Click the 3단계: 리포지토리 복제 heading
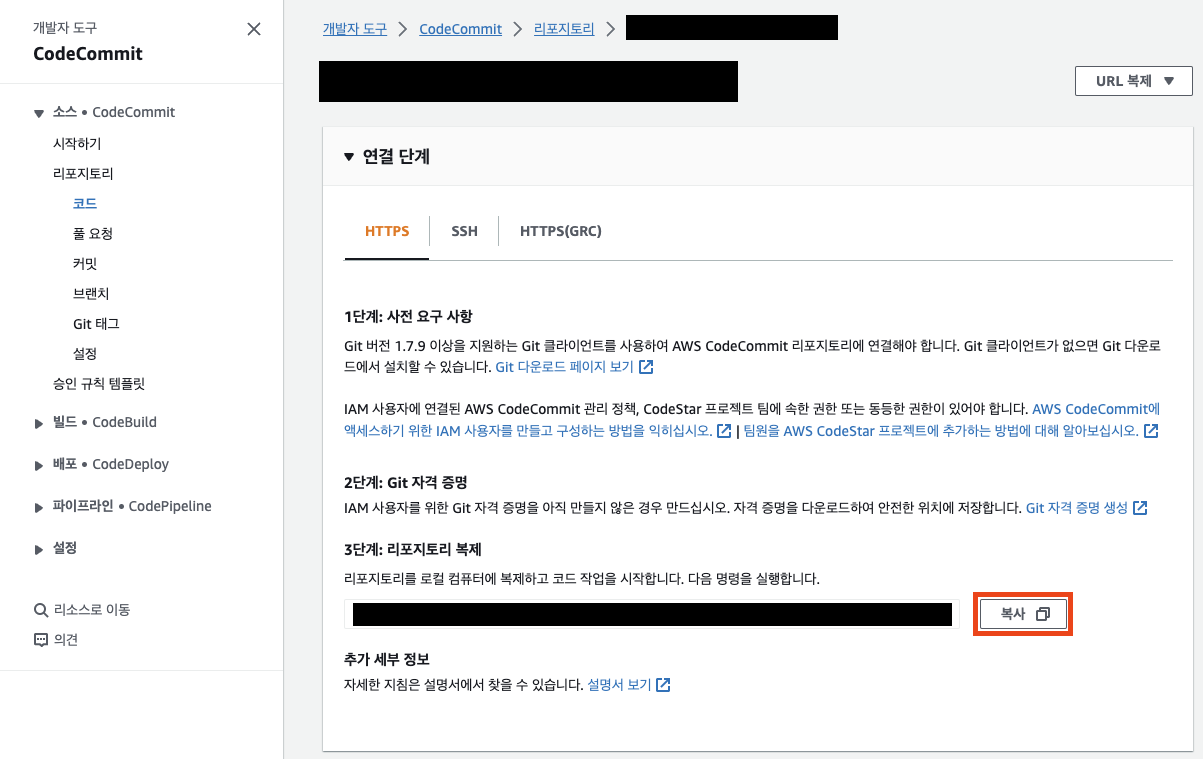Viewport: 1203px width, 759px height. point(413,550)
